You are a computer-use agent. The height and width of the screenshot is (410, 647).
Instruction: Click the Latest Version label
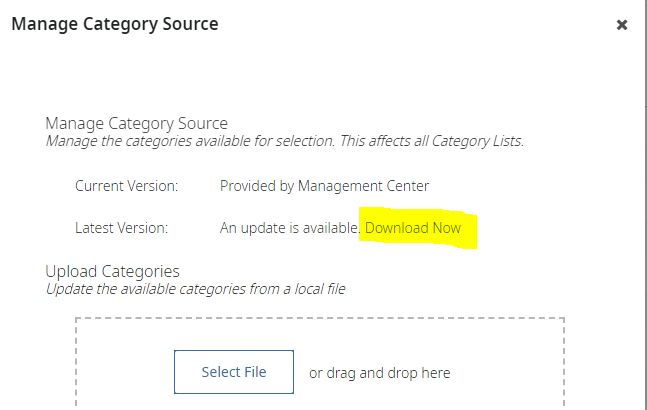click(121, 228)
